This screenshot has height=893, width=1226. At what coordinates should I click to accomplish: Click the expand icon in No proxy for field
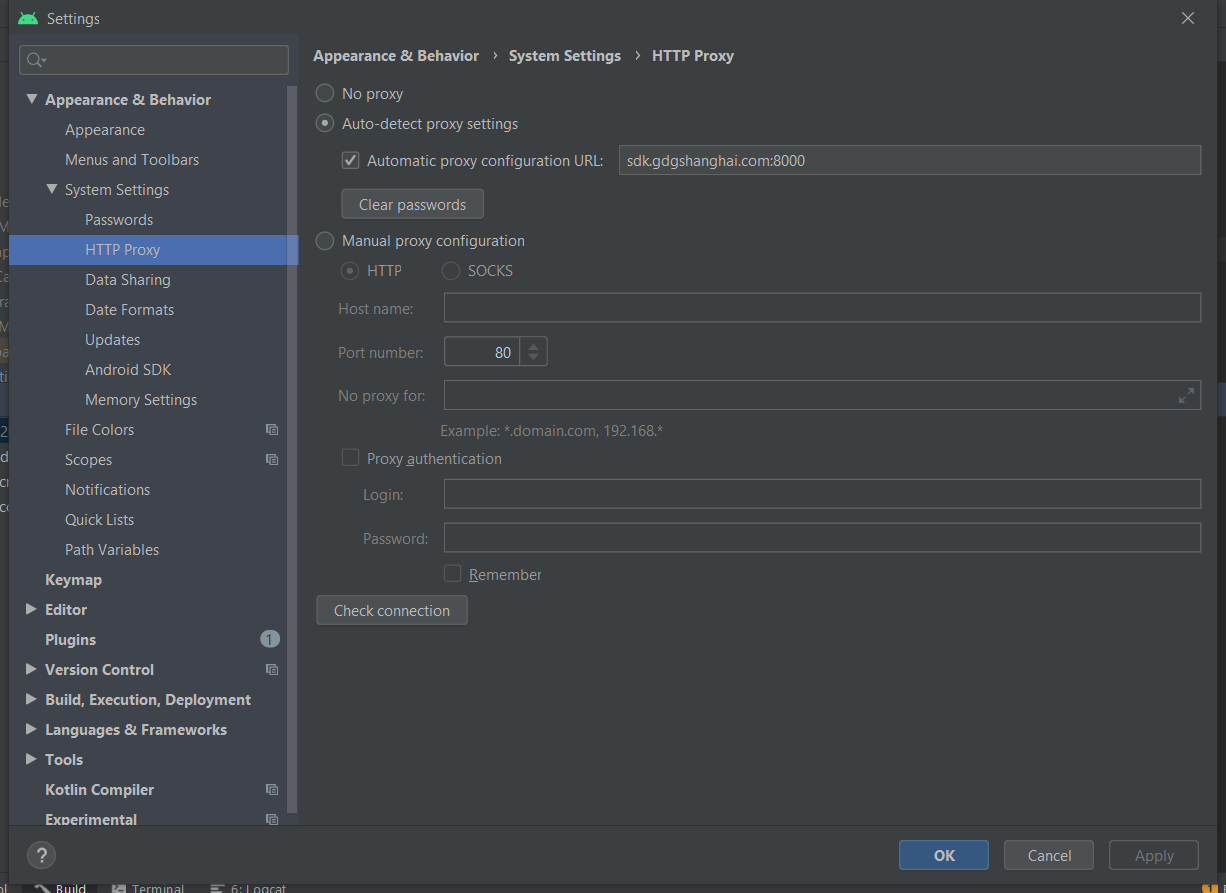[1186, 396]
